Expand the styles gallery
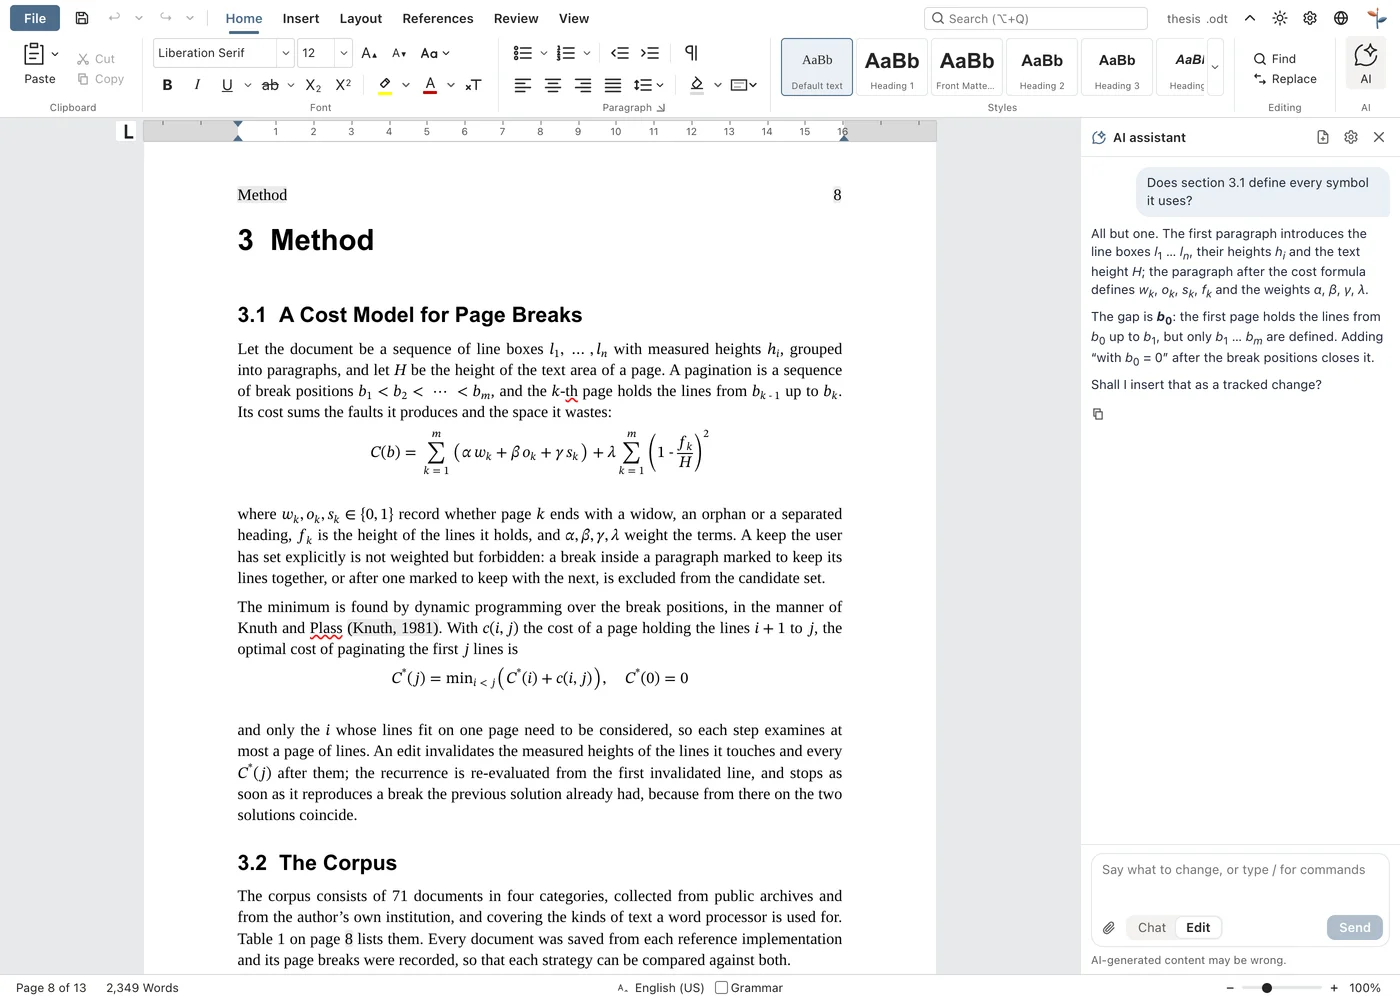1400x1000 pixels. click(1215, 67)
